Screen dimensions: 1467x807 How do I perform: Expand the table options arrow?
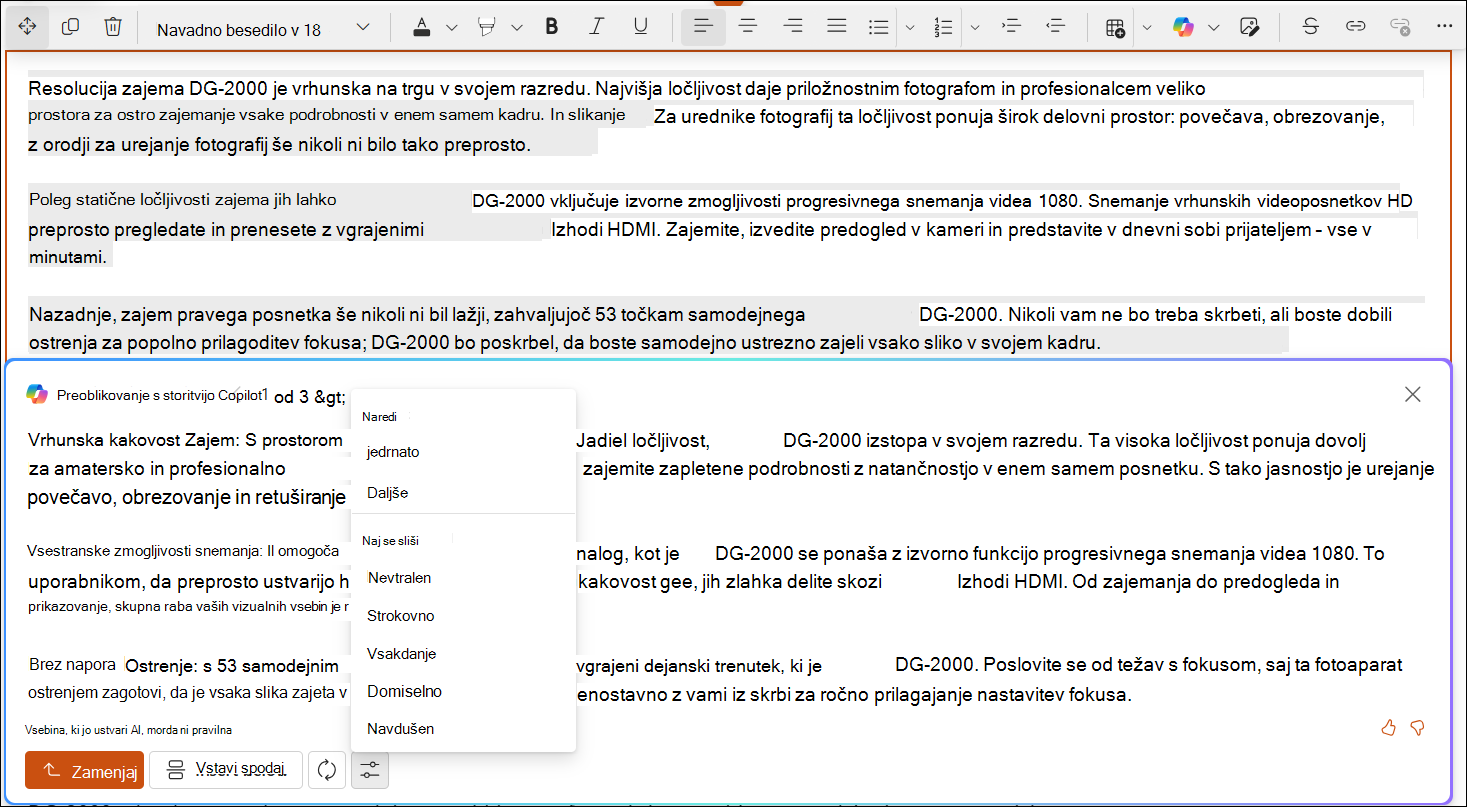point(1147,27)
